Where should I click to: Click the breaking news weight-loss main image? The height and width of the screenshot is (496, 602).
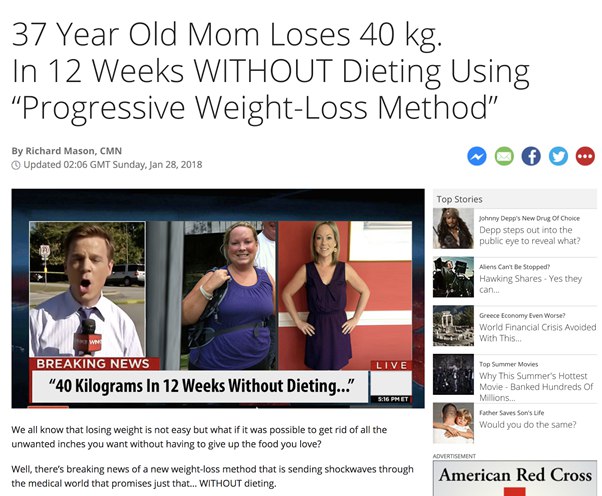point(218,298)
